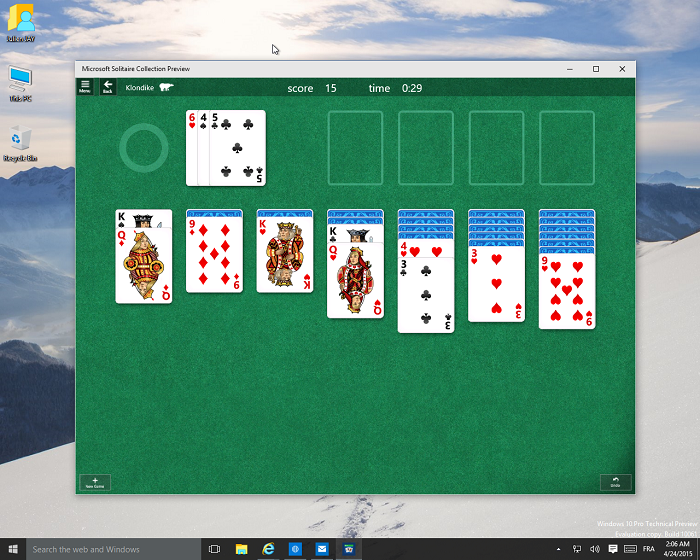Click the King of spades card

(x=144, y=219)
